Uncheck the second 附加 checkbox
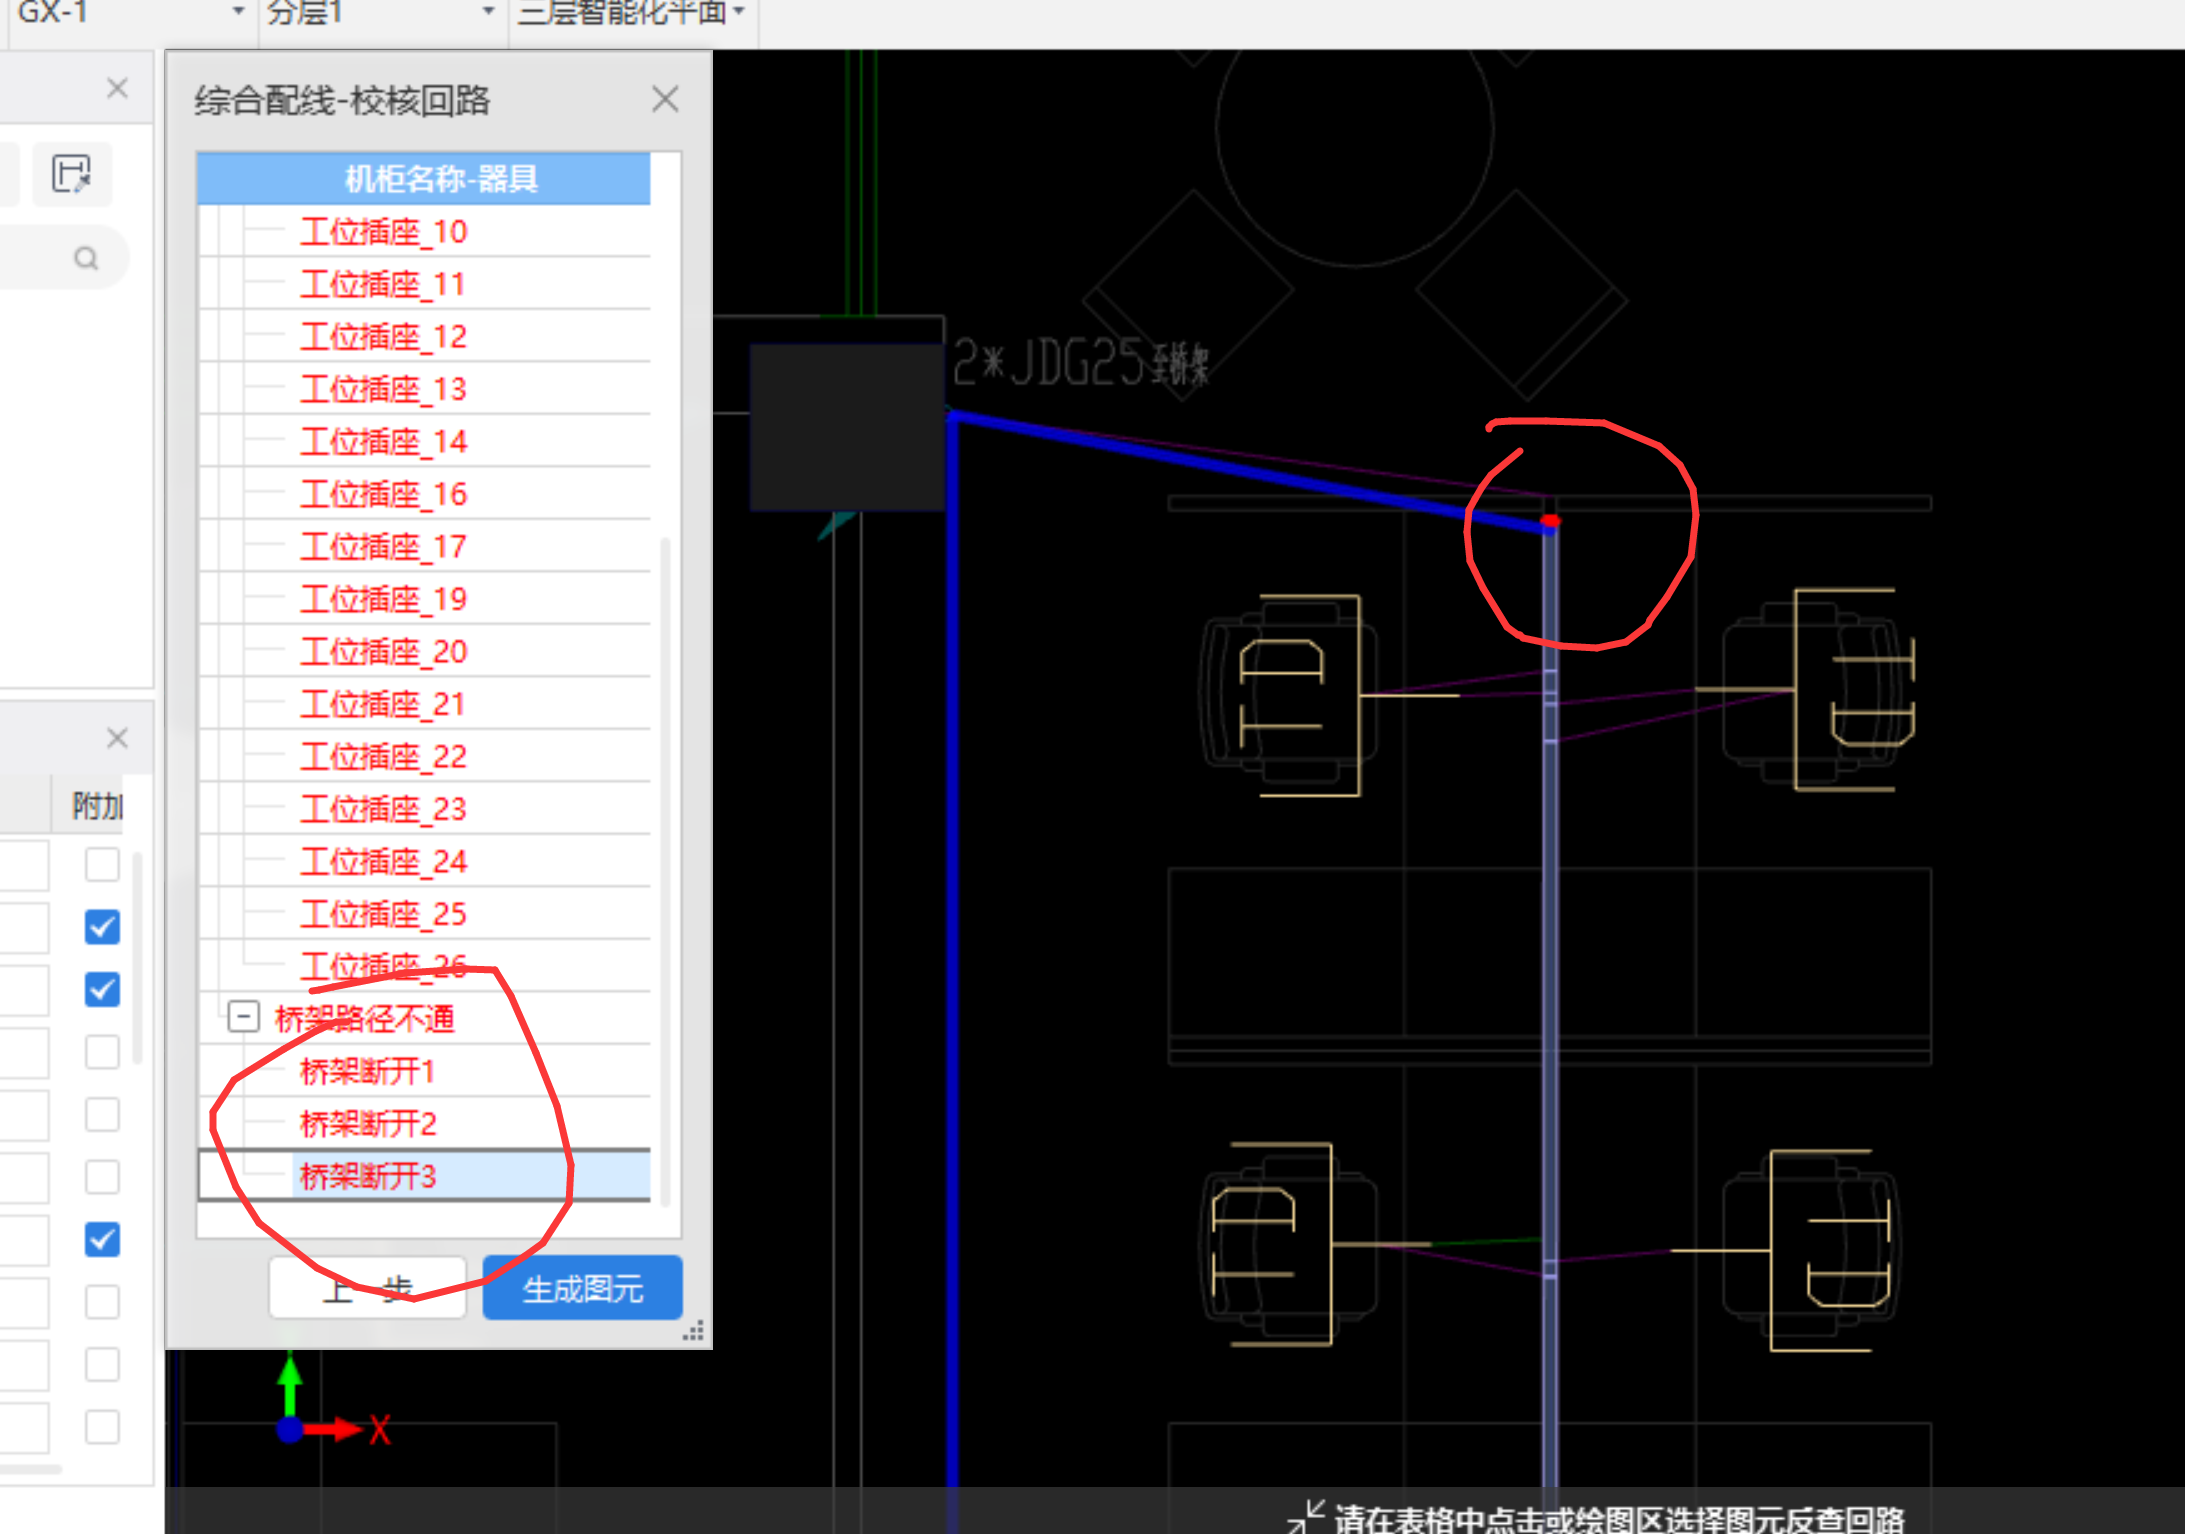This screenshot has height=1534, width=2185. [x=102, y=927]
